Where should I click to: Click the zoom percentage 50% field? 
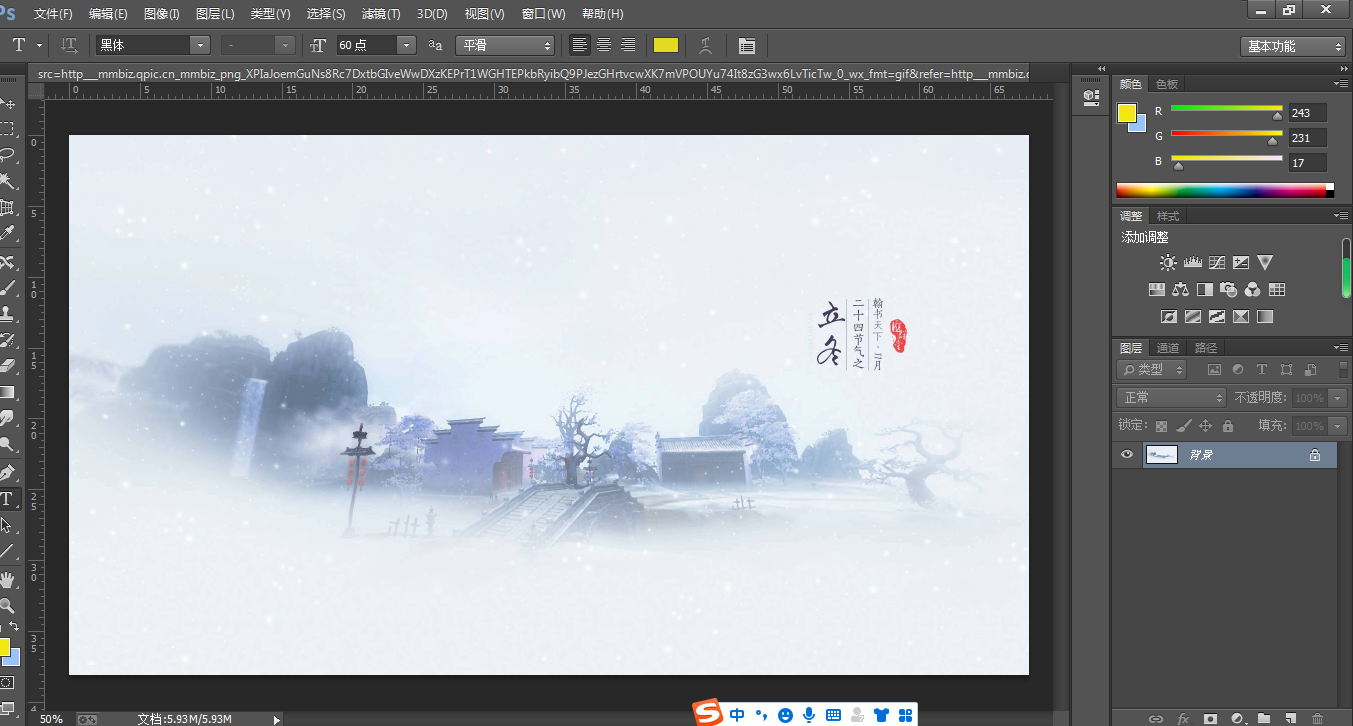point(52,719)
